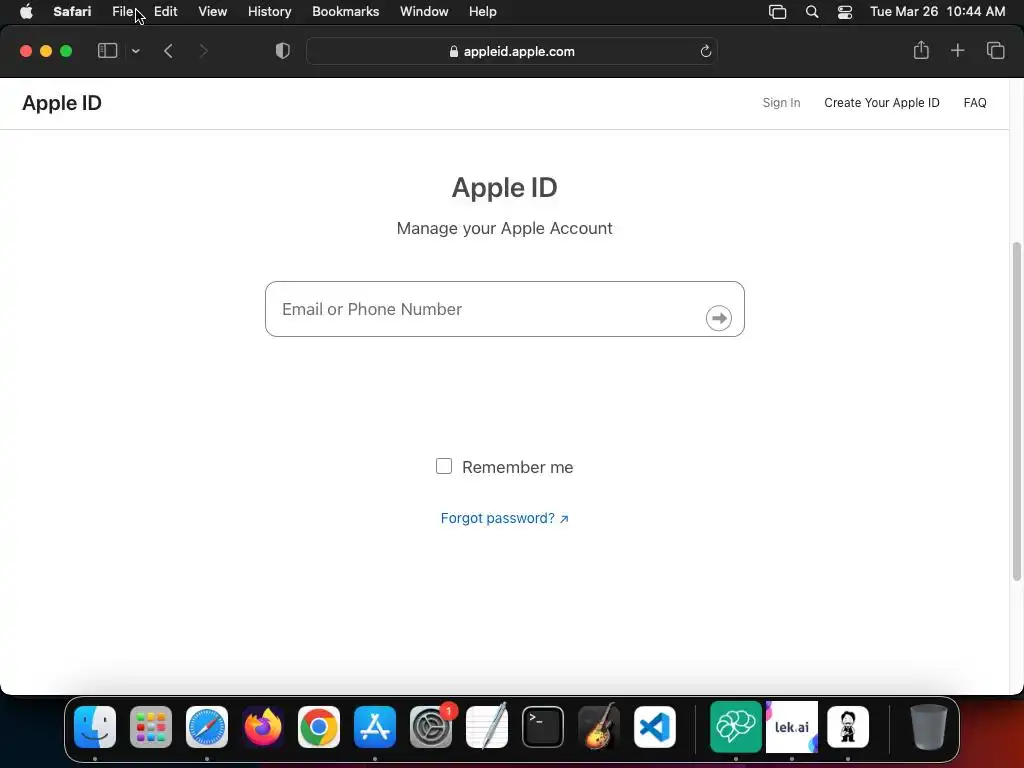Click the Email or Phone Number field
The width and height of the screenshot is (1024, 768).
504,309
